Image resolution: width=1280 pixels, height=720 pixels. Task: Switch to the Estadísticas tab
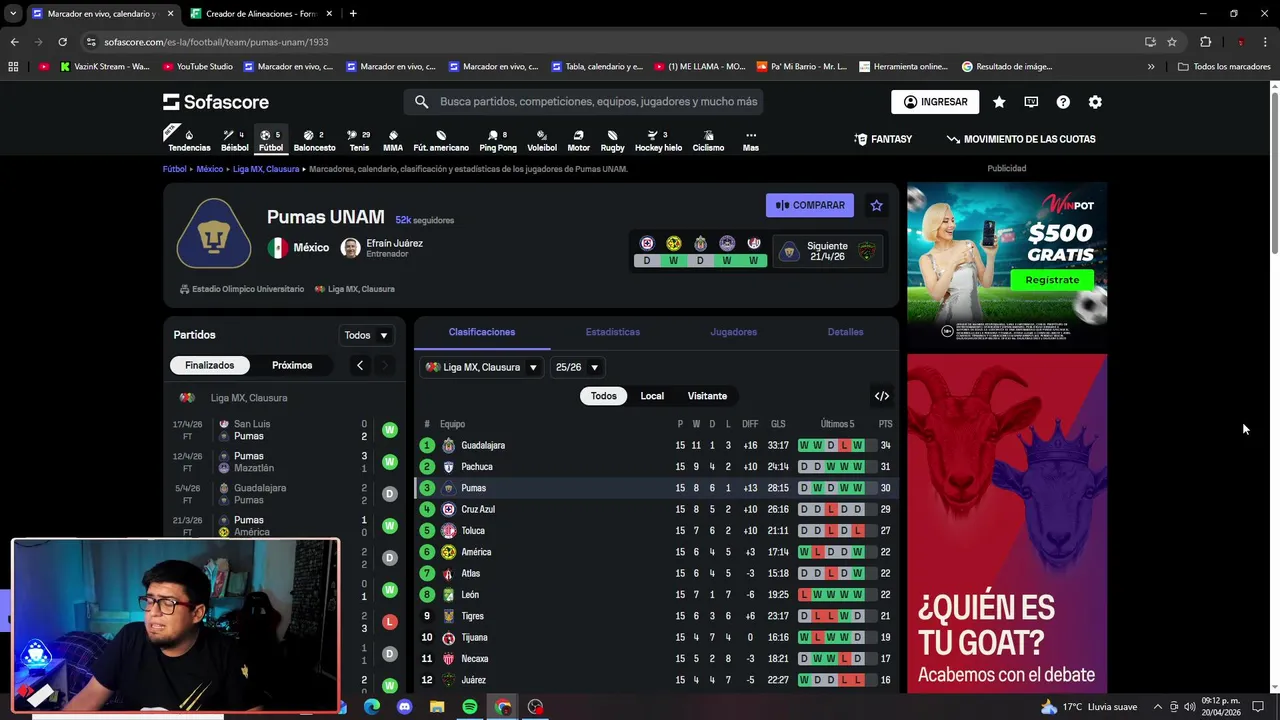613,332
